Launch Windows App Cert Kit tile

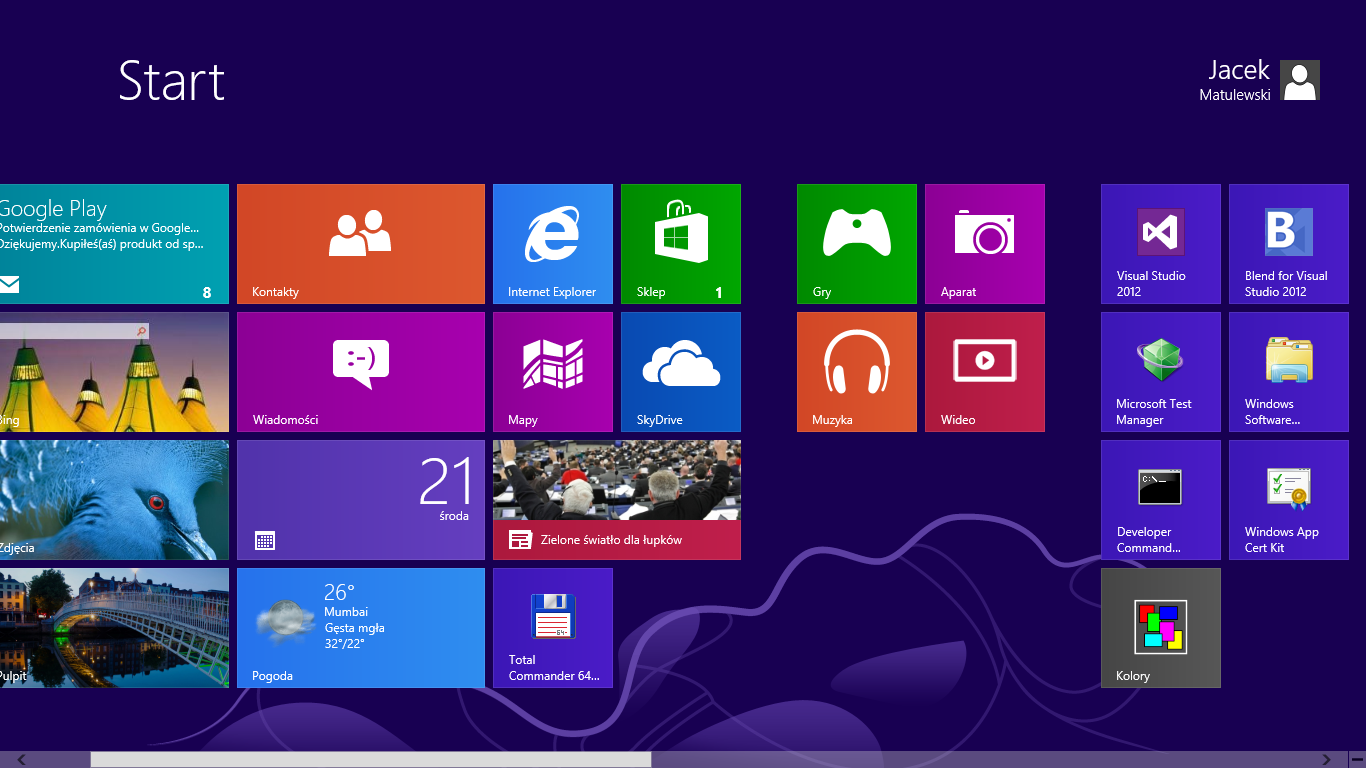pos(1289,500)
